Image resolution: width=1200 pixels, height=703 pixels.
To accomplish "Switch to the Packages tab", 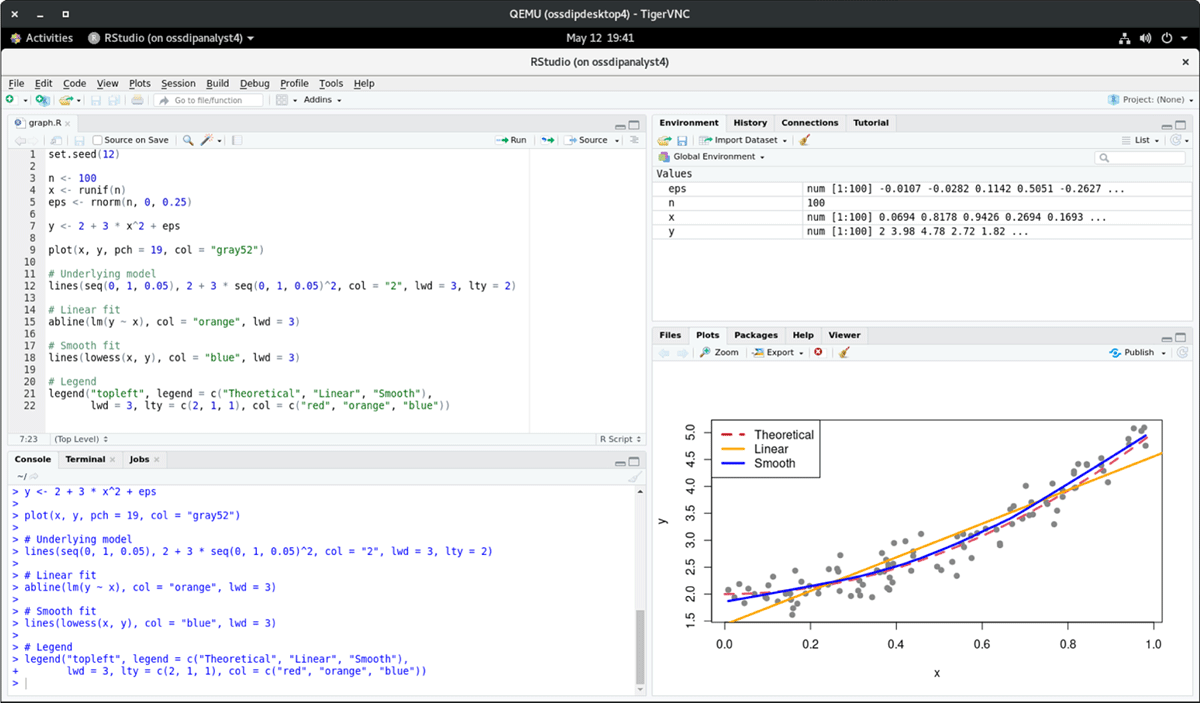I will point(755,335).
